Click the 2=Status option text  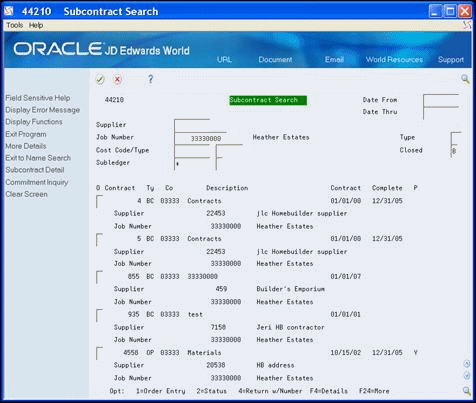click(x=212, y=391)
